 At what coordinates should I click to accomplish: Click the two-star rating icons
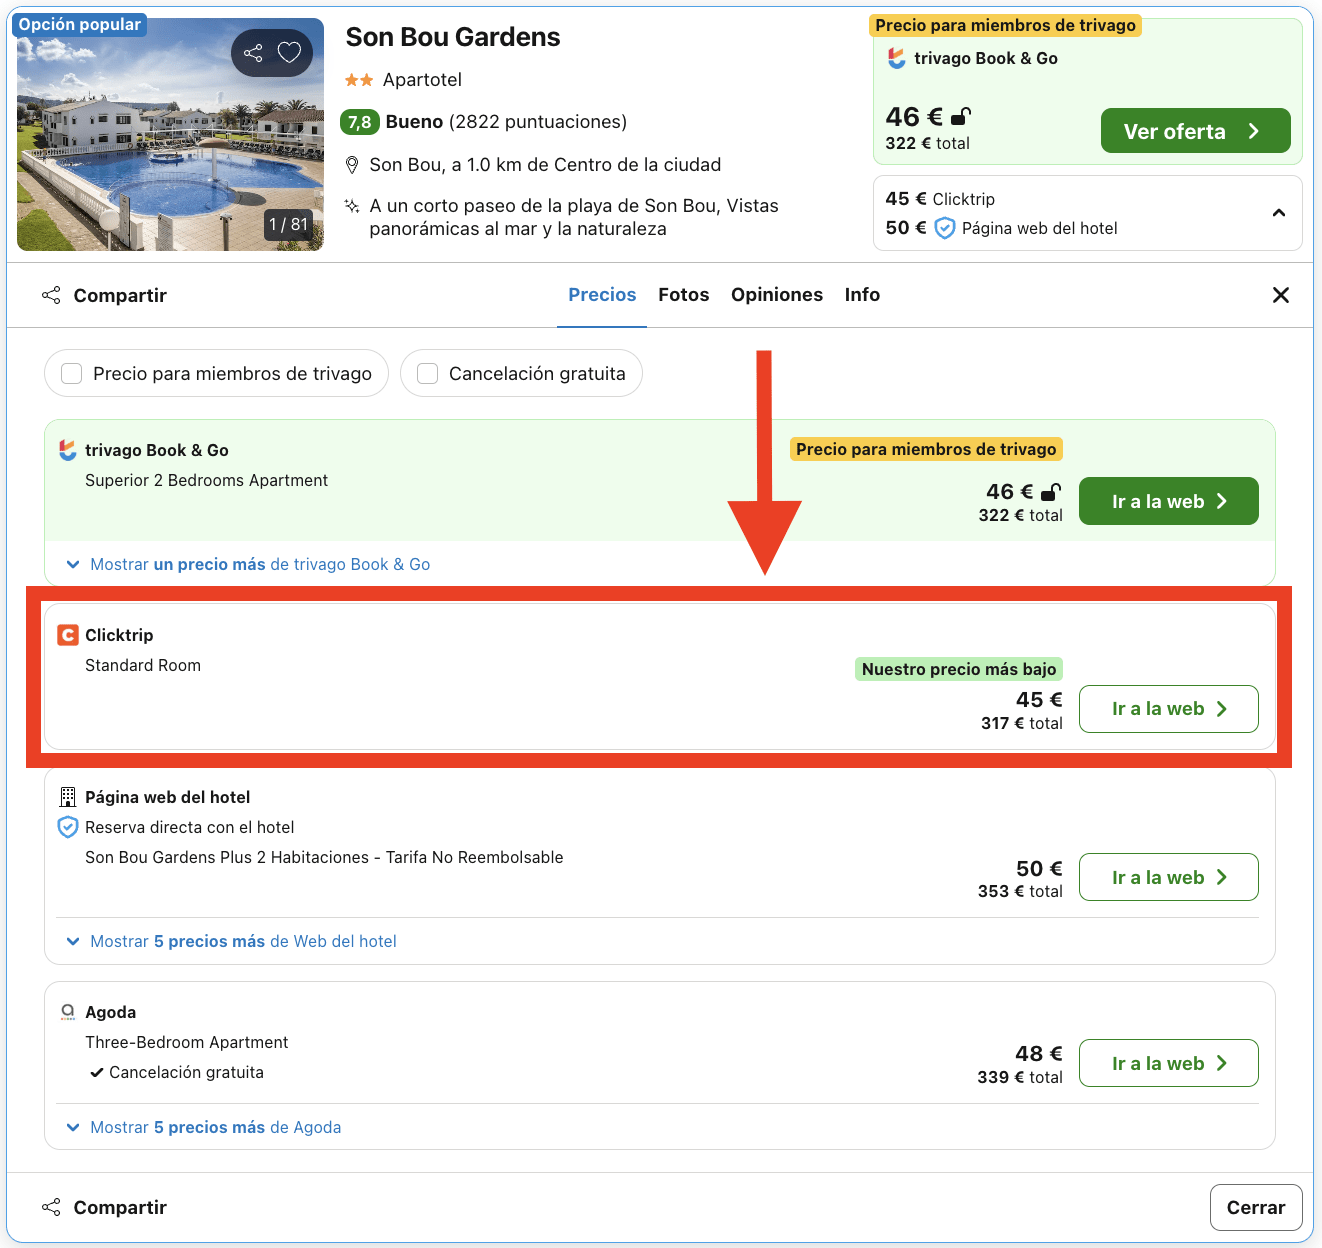pyautogui.click(x=359, y=80)
